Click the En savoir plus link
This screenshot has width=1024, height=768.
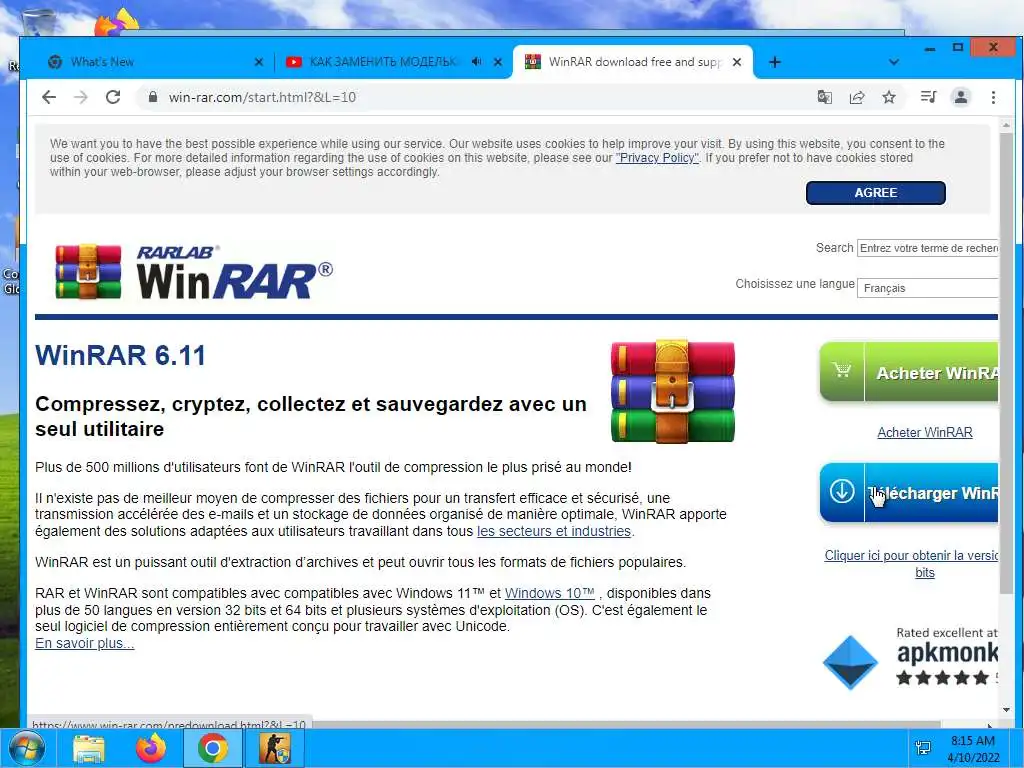pyautogui.click(x=84, y=643)
